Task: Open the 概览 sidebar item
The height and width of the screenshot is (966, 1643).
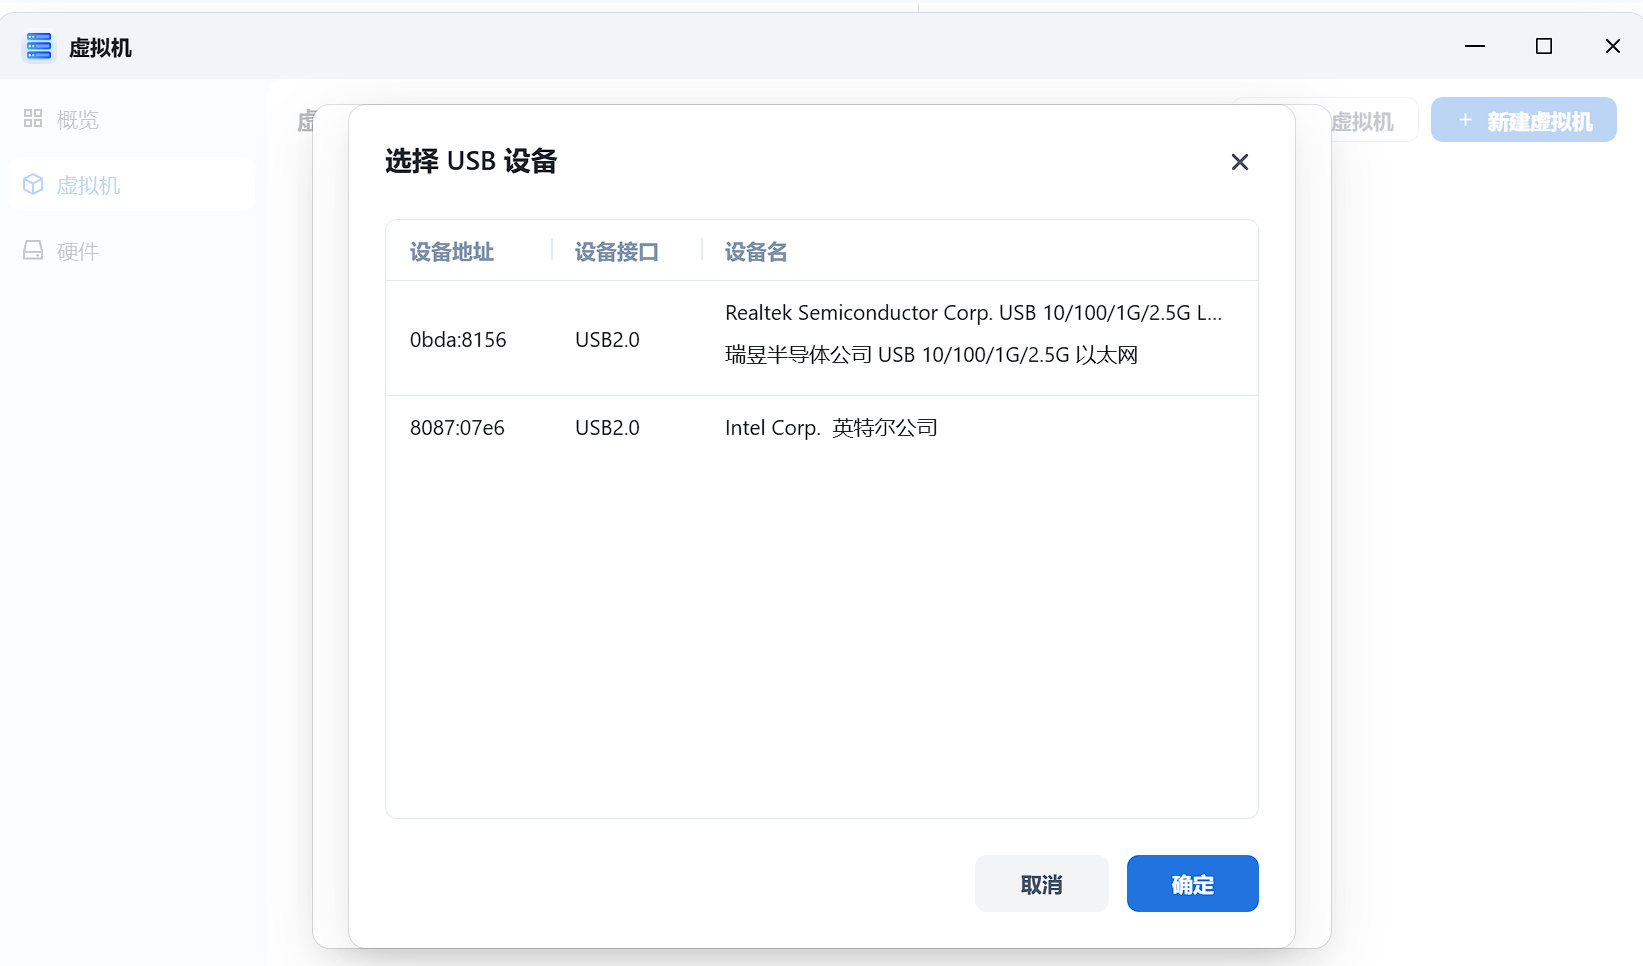Action: tap(132, 119)
